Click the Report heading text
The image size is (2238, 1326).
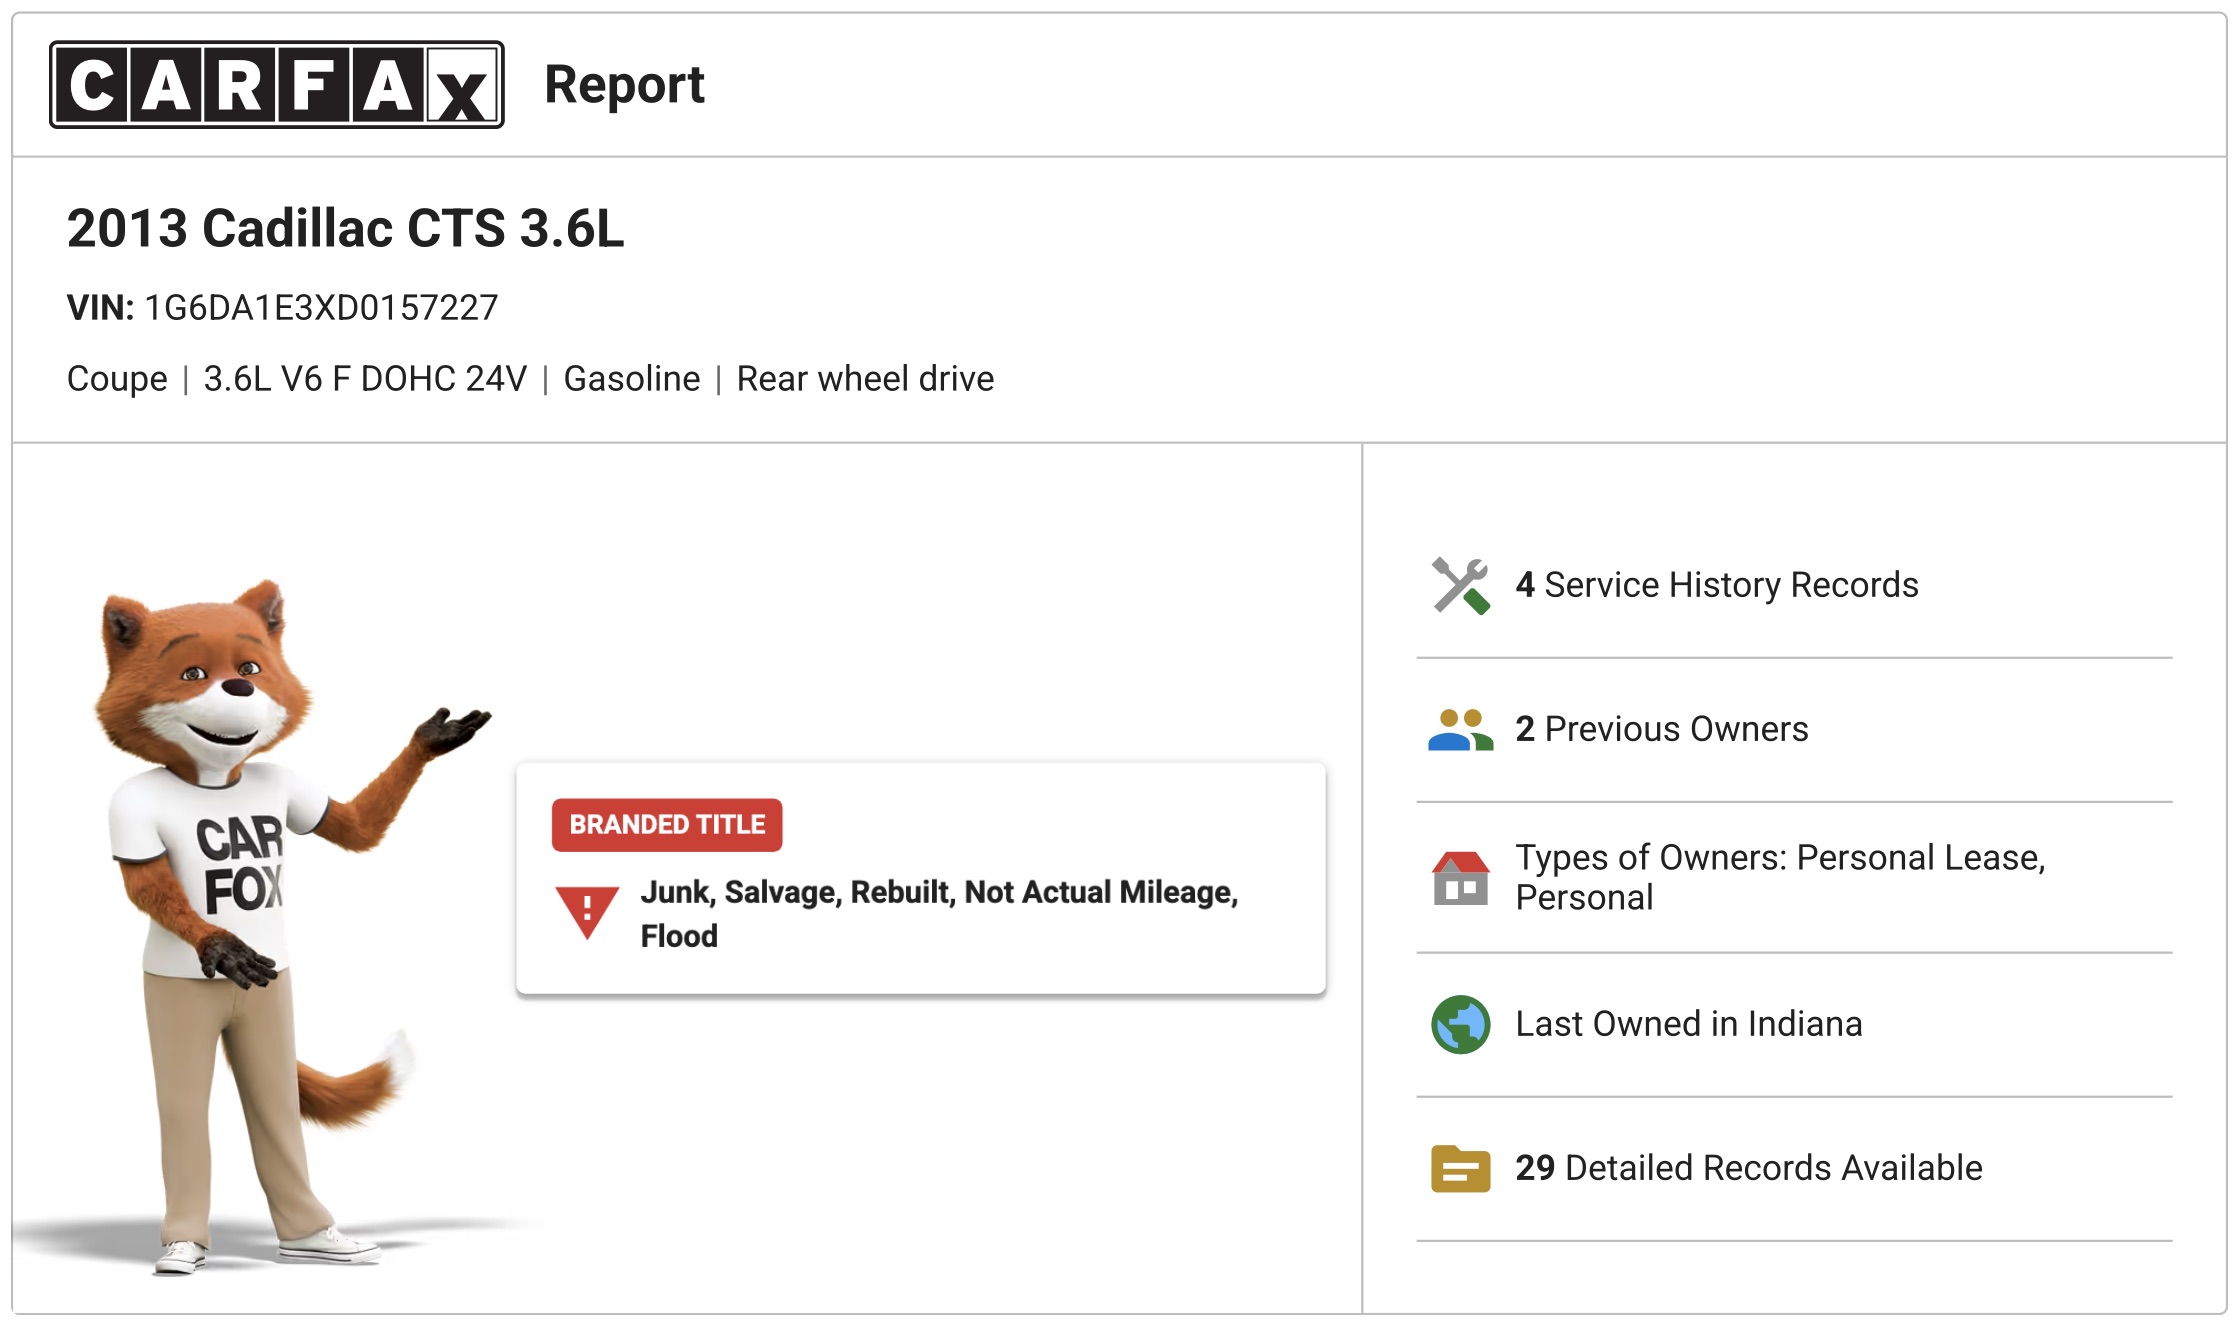[625, 85]
